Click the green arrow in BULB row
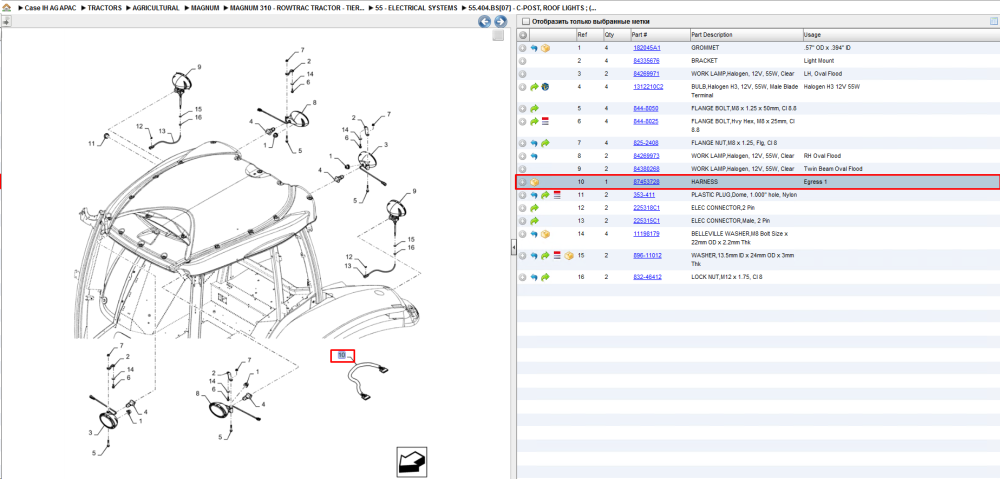Image resolution: width=1000 pixels, height=479 pixels. click(x=534, y=86)
